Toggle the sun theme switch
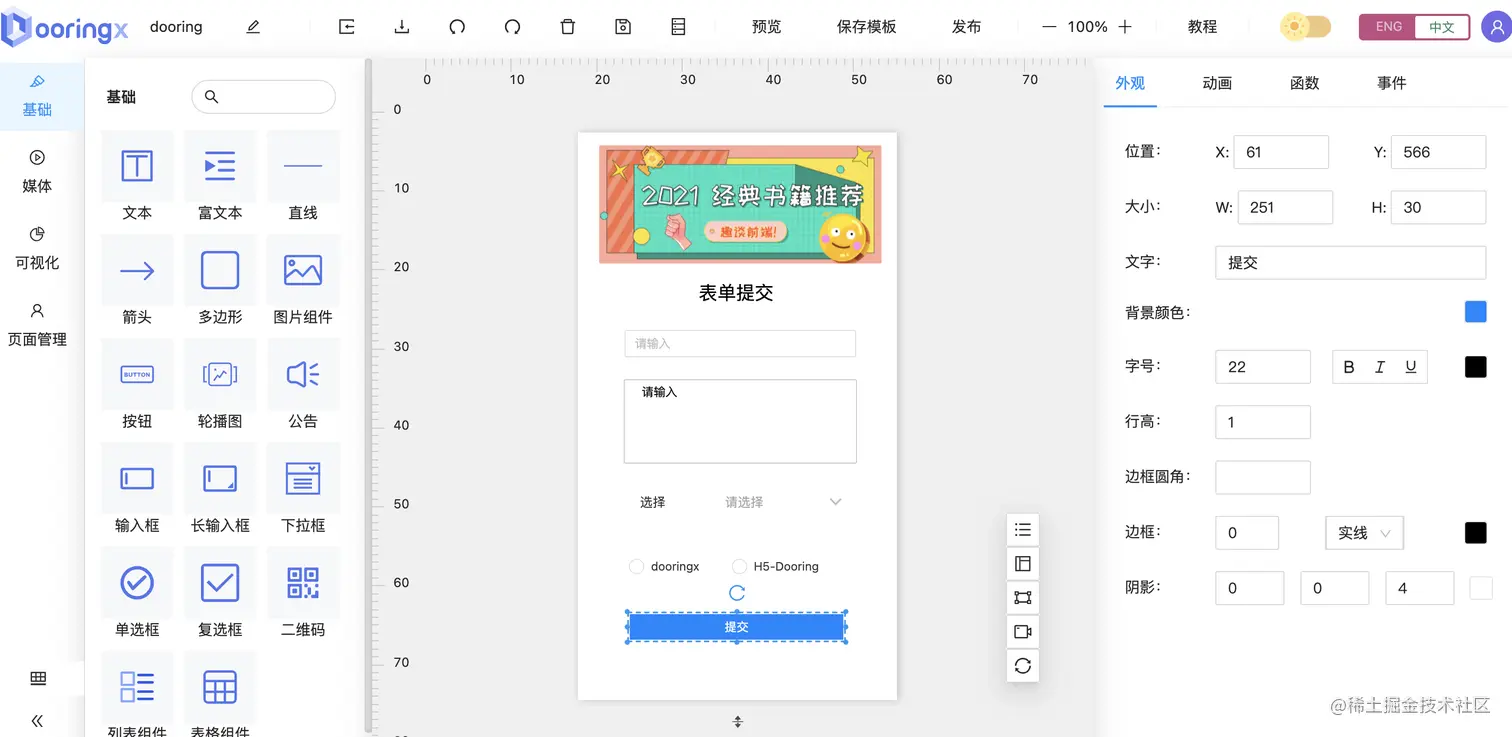The width and height of the screenshot is (1512, 737). click(x=1306, y=27)
